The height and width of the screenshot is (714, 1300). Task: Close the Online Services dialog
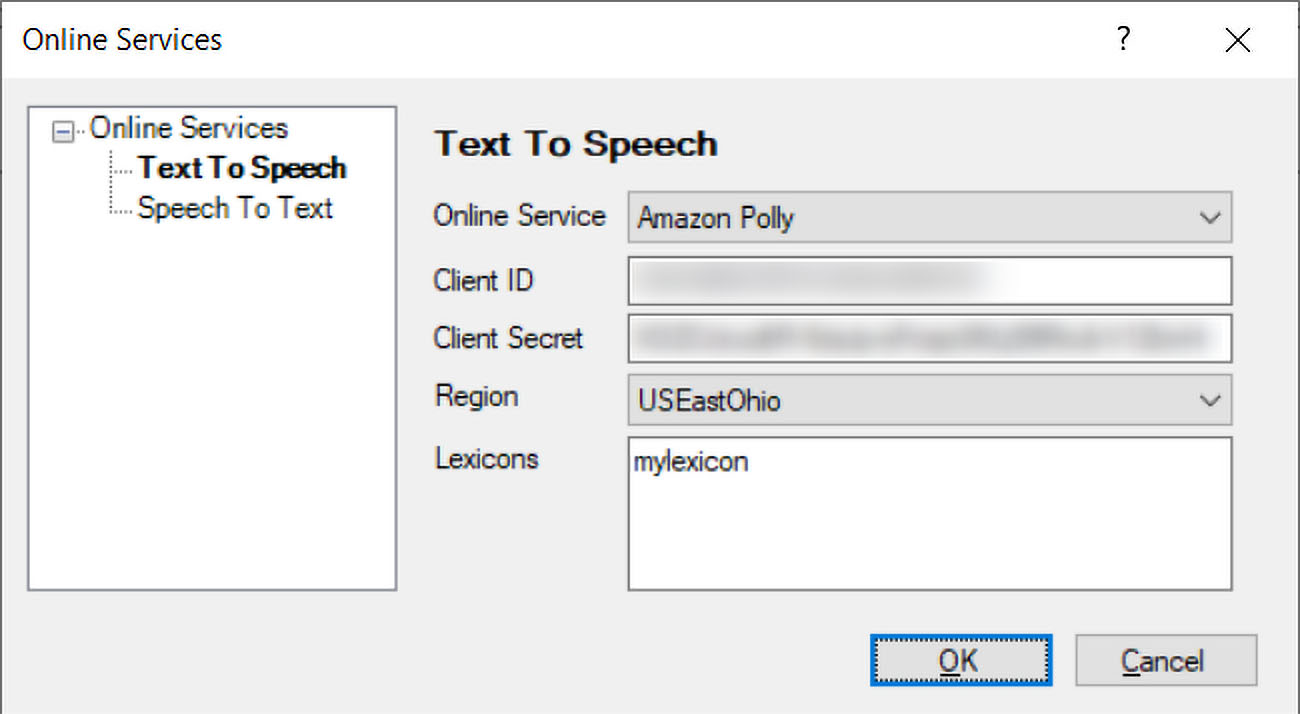pyautogui.click(x=1237, y=40)
